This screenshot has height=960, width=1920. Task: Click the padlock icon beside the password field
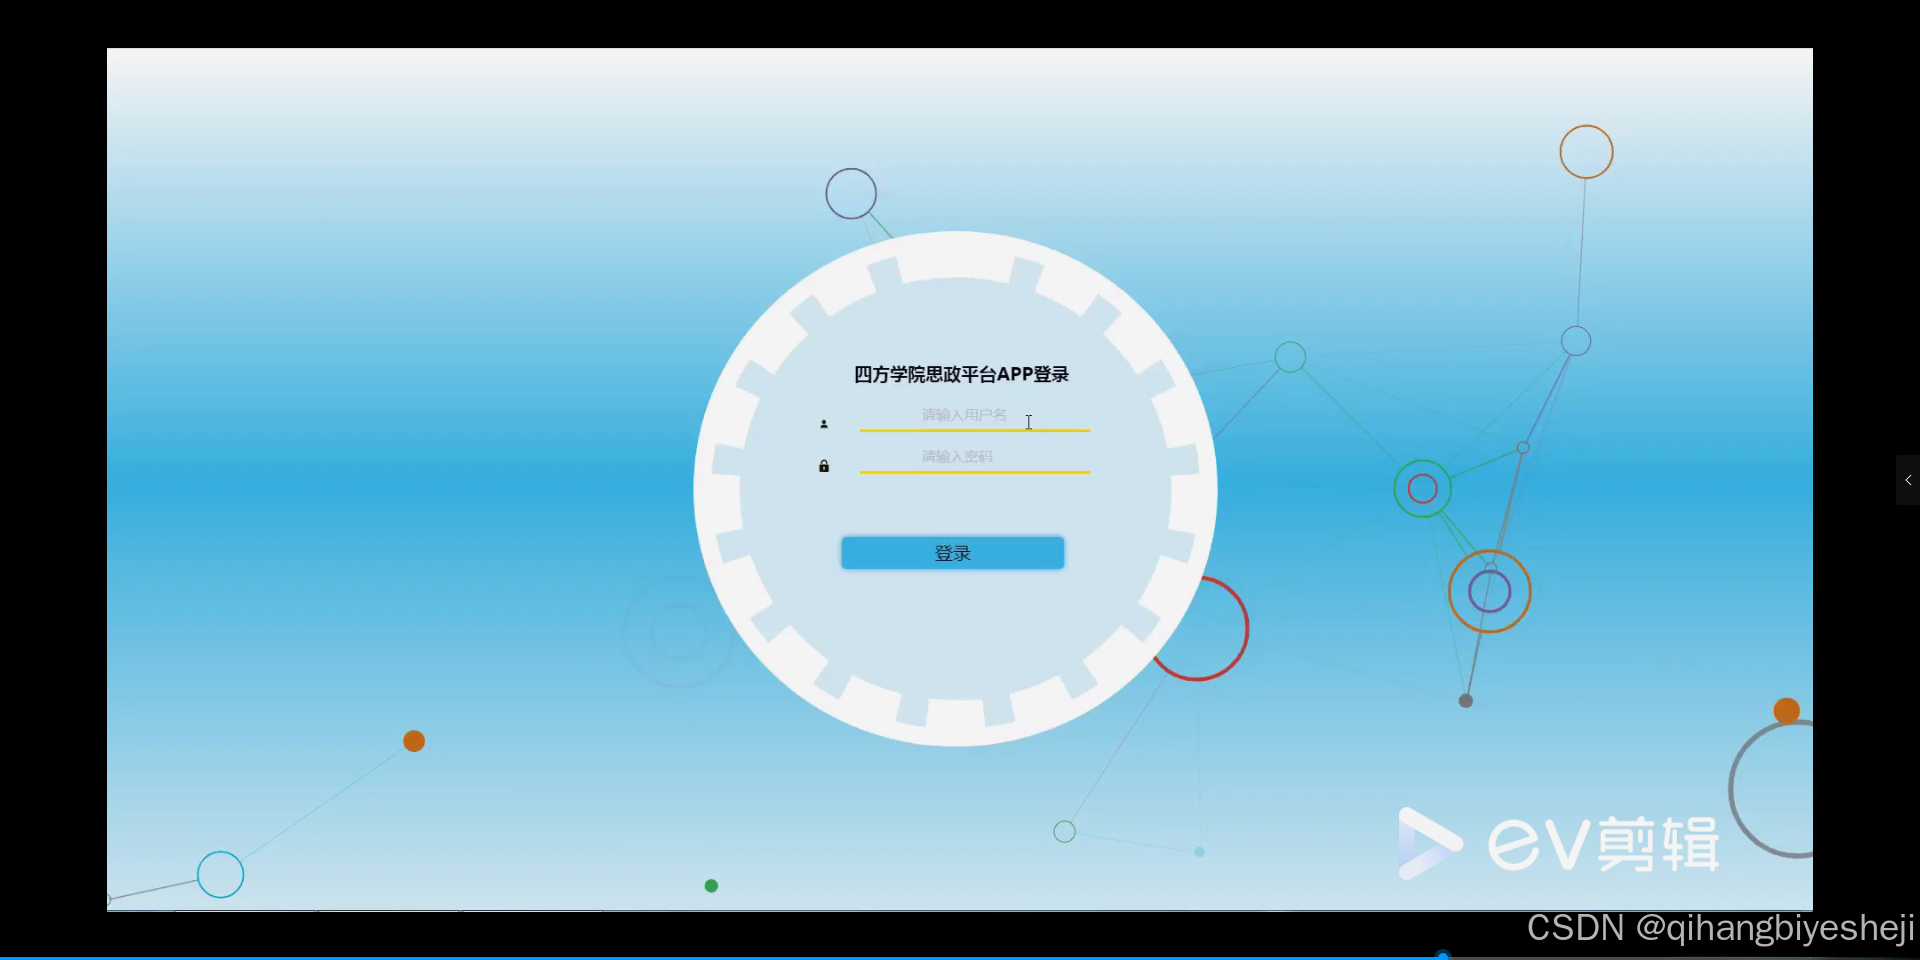(823, 466)
